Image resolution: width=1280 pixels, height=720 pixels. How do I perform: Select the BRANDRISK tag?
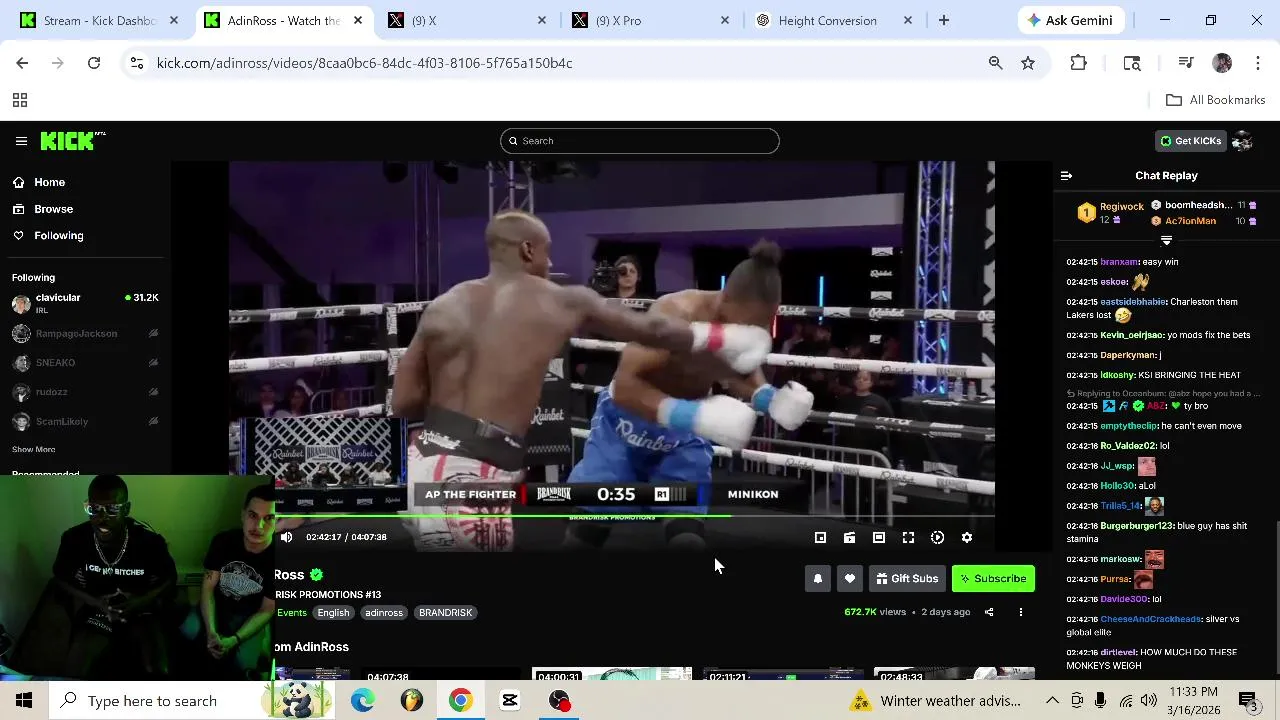click(x=445, y=613)
